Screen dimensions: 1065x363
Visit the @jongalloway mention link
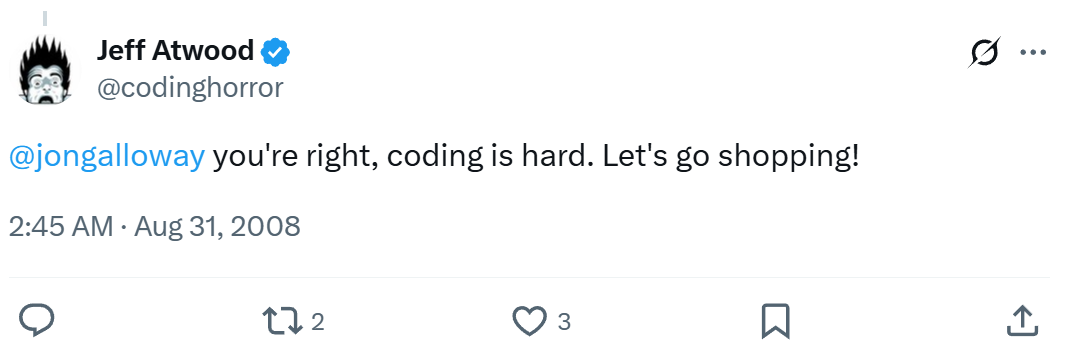107,157
